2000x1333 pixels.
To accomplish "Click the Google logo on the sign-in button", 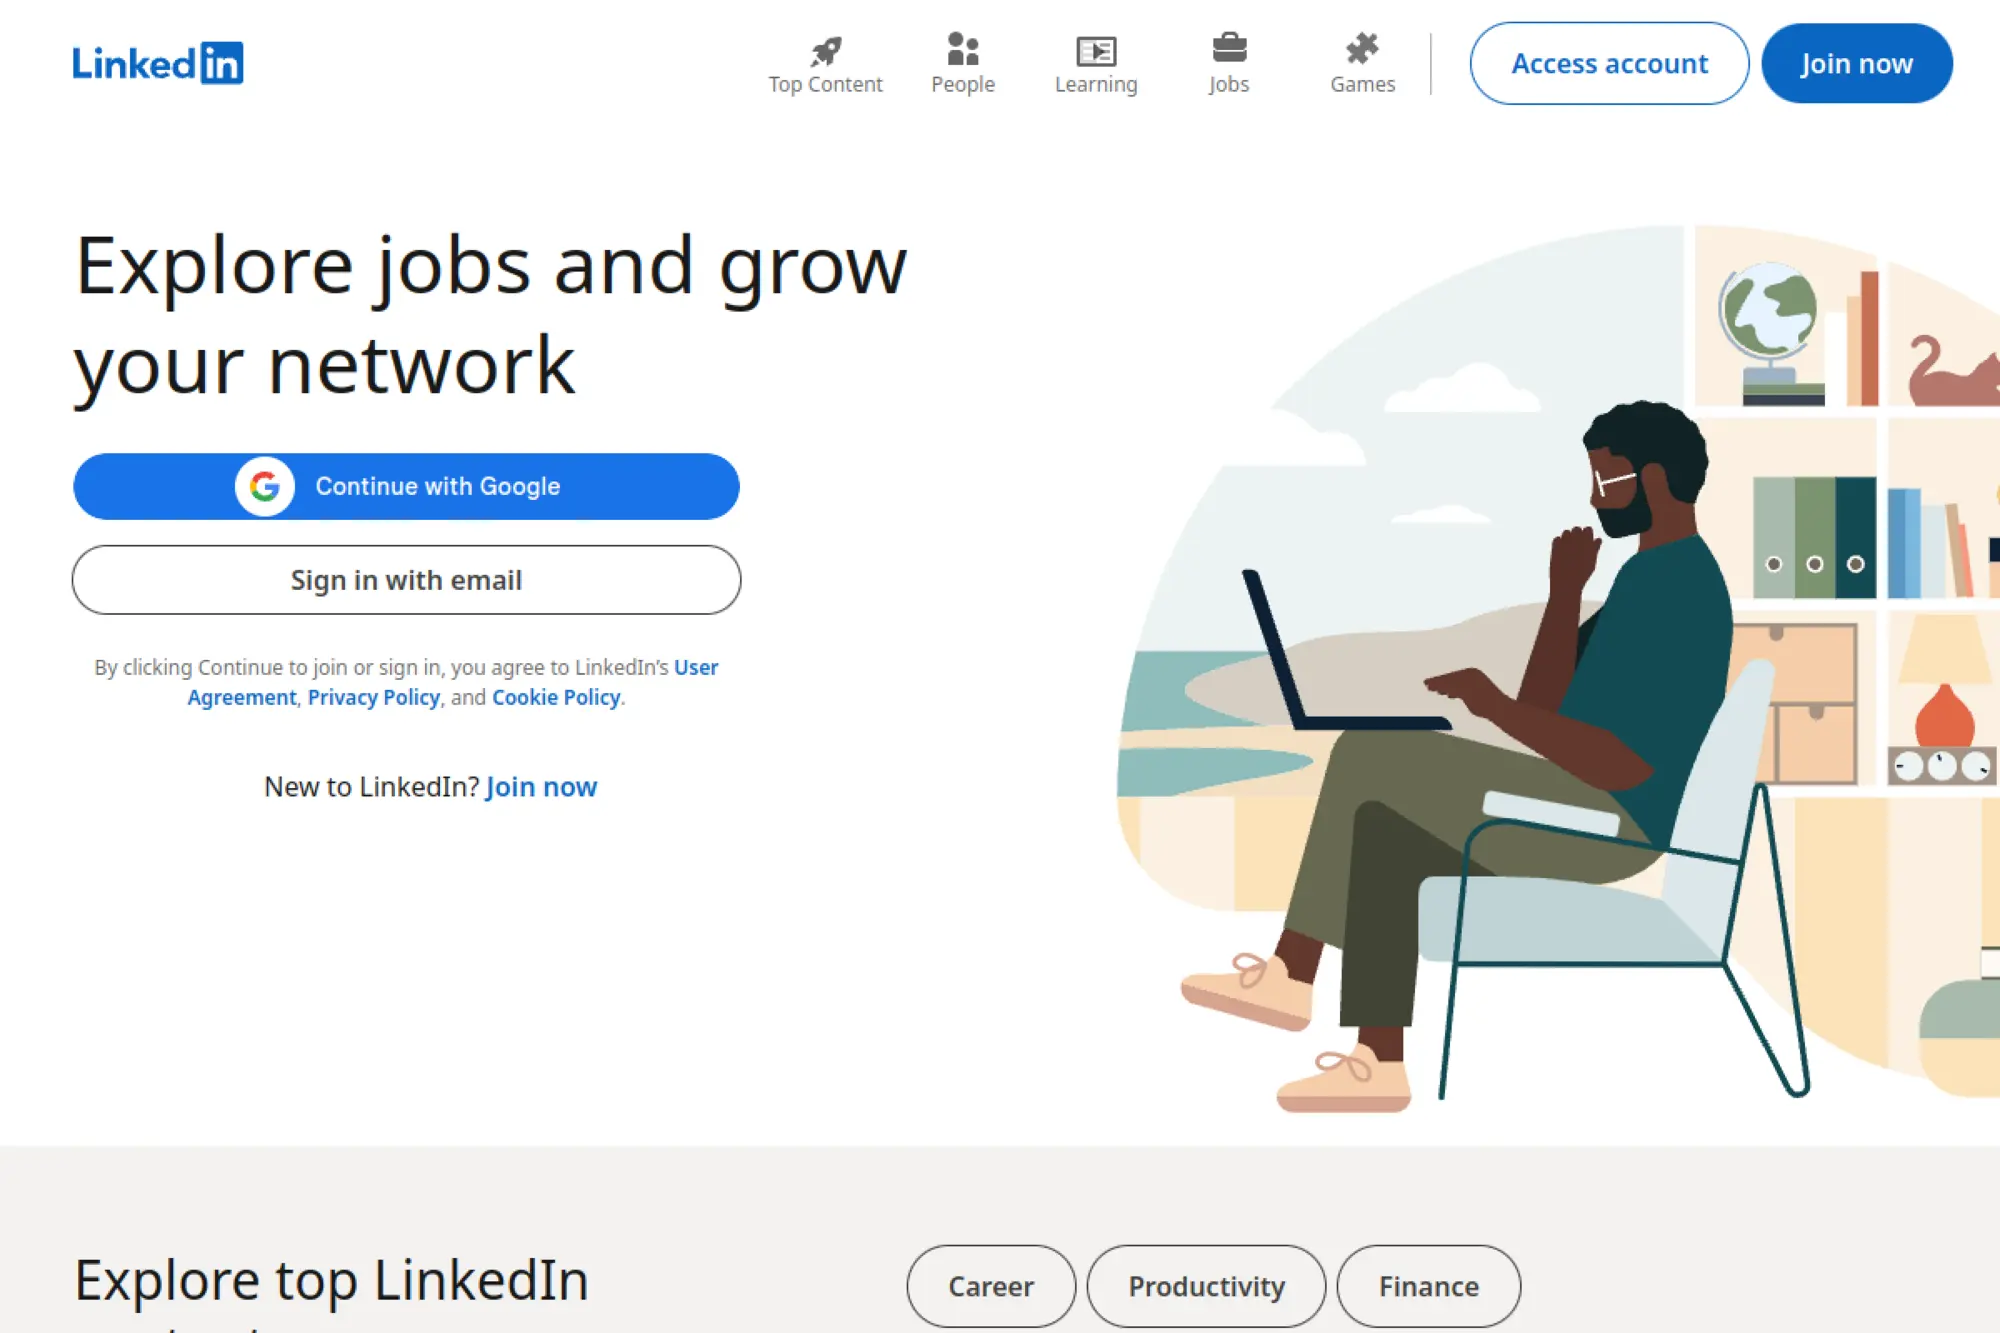I will pos(264,486).
